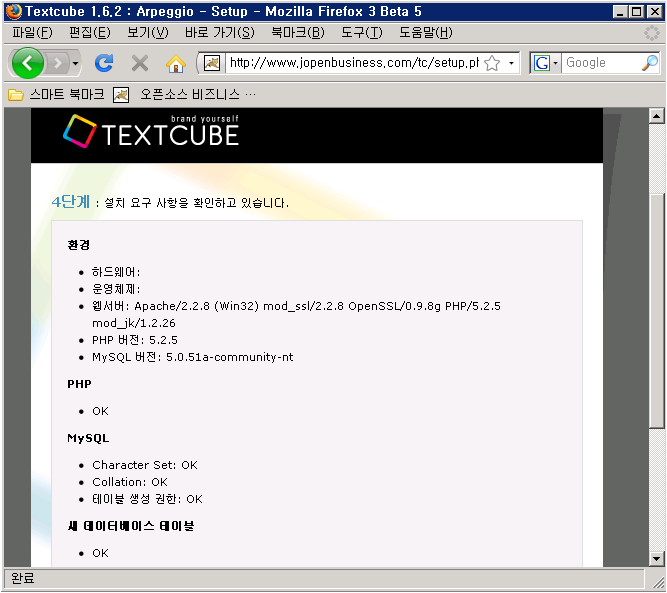This screenshot has width=667, height=593.
Task: Go to the Home page icon
Action: (x=175, y=63)
